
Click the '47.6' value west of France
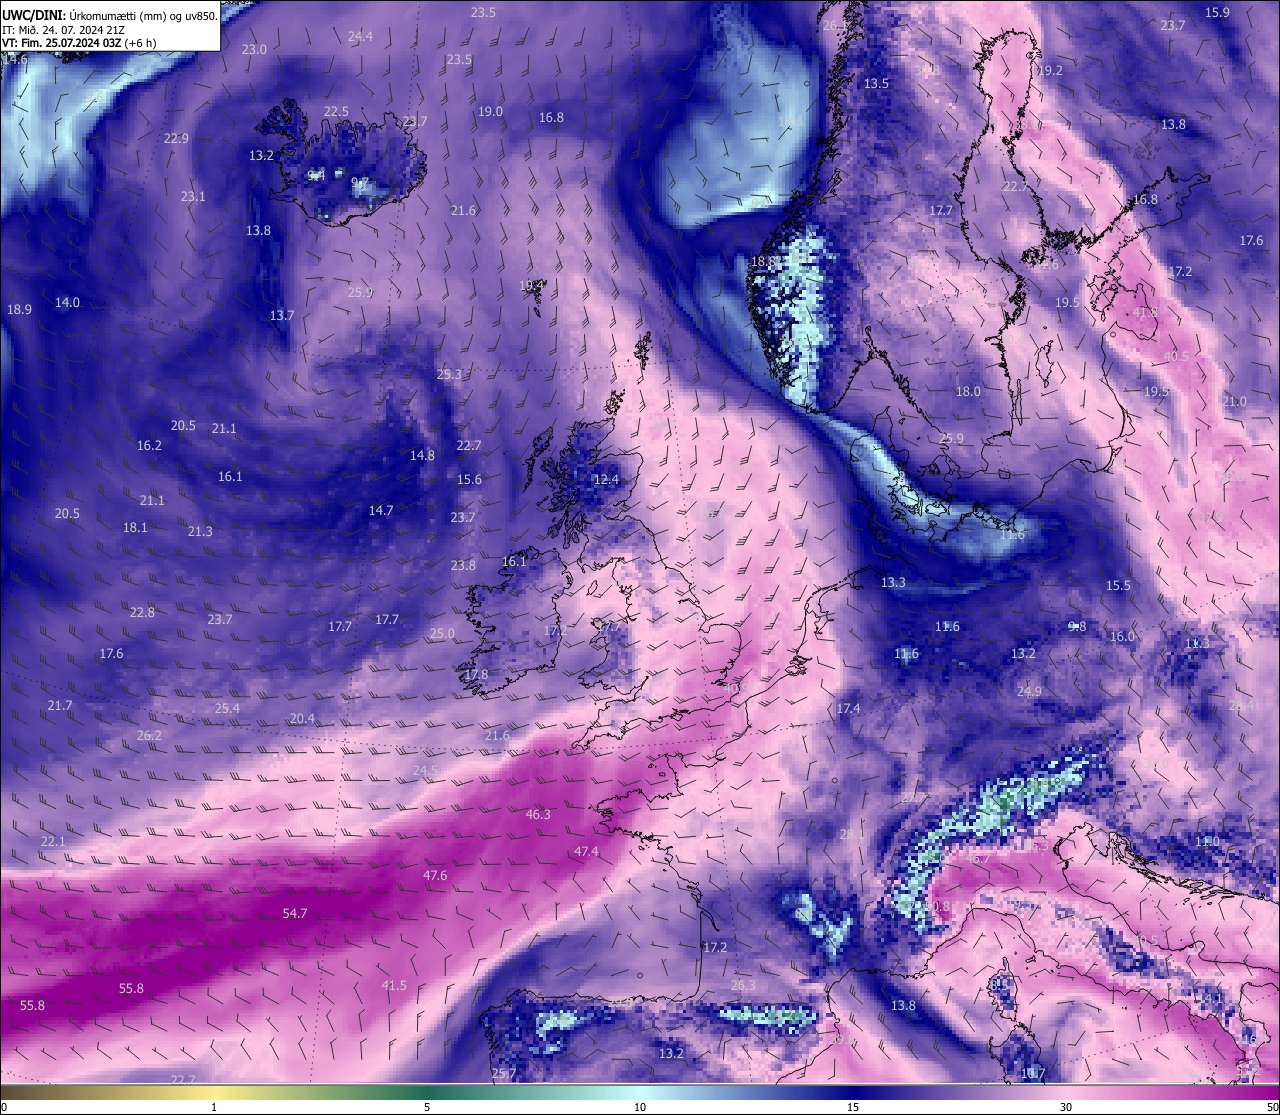click(x=435, y=876)
